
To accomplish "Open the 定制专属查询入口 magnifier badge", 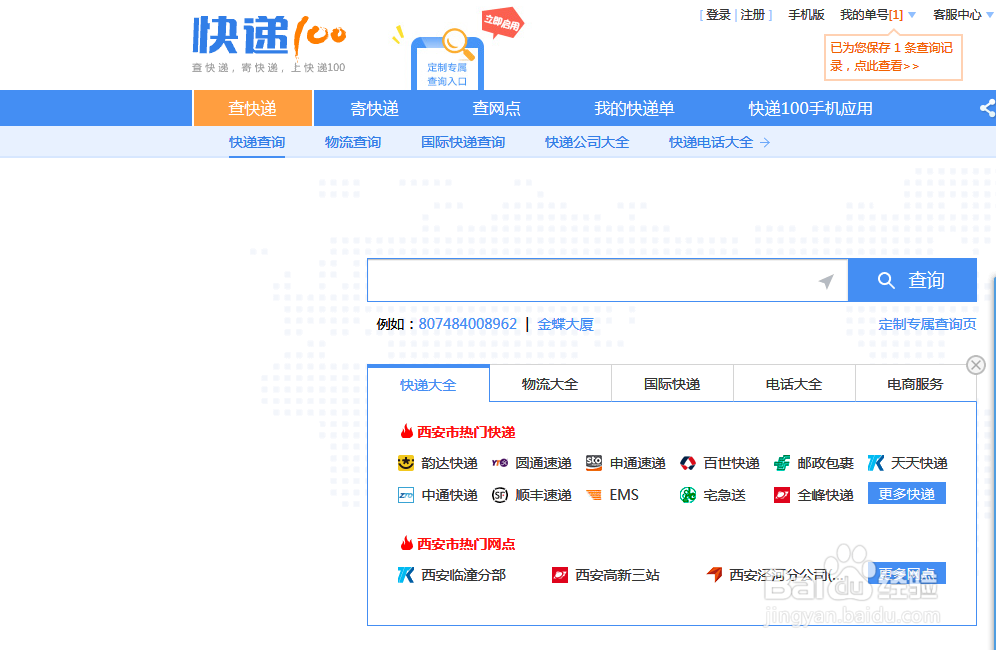I will pos(447,60).
